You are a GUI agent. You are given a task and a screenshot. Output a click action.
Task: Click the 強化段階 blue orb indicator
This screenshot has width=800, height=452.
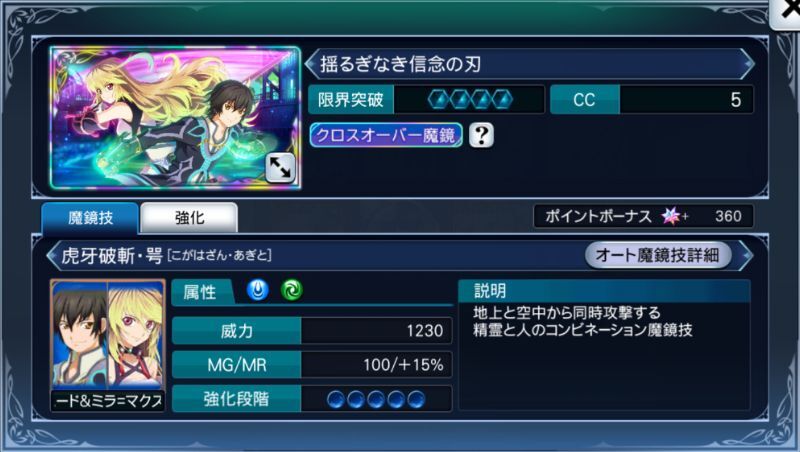pos(376,399)
